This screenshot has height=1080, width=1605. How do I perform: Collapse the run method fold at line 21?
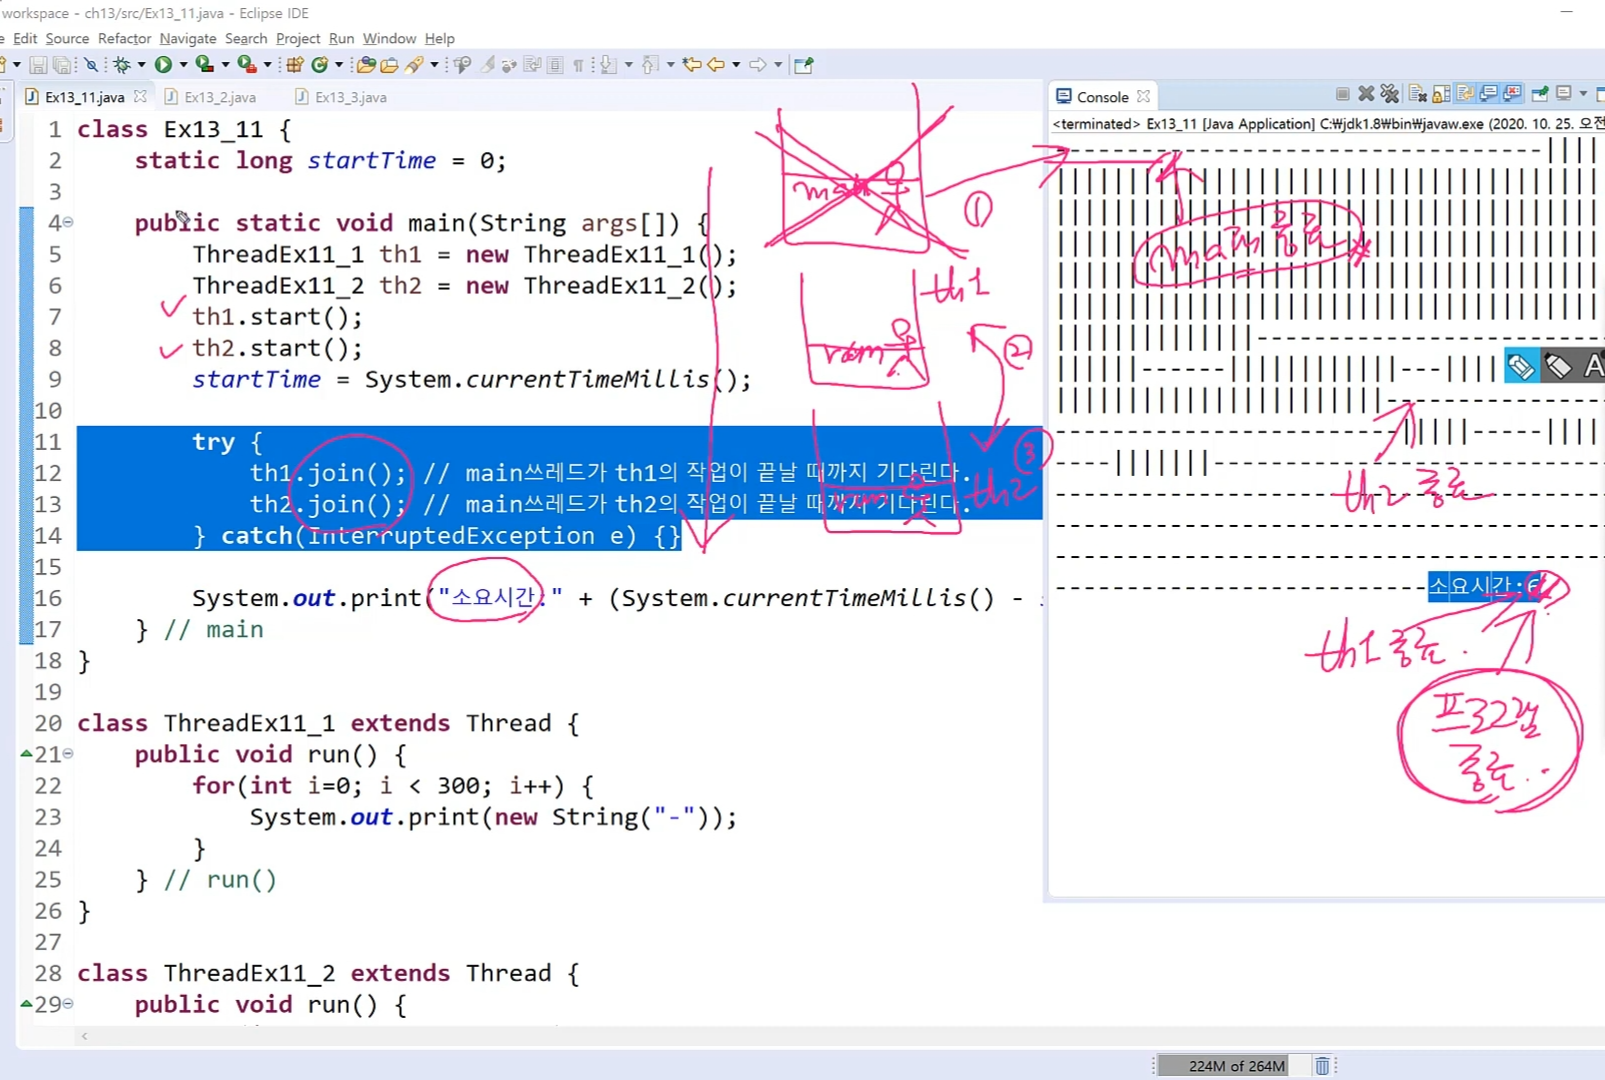[68, 753]
